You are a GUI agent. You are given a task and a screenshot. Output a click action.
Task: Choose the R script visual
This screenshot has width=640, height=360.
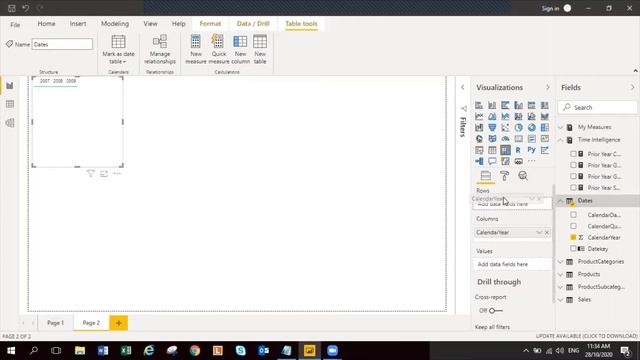point(518,150)
